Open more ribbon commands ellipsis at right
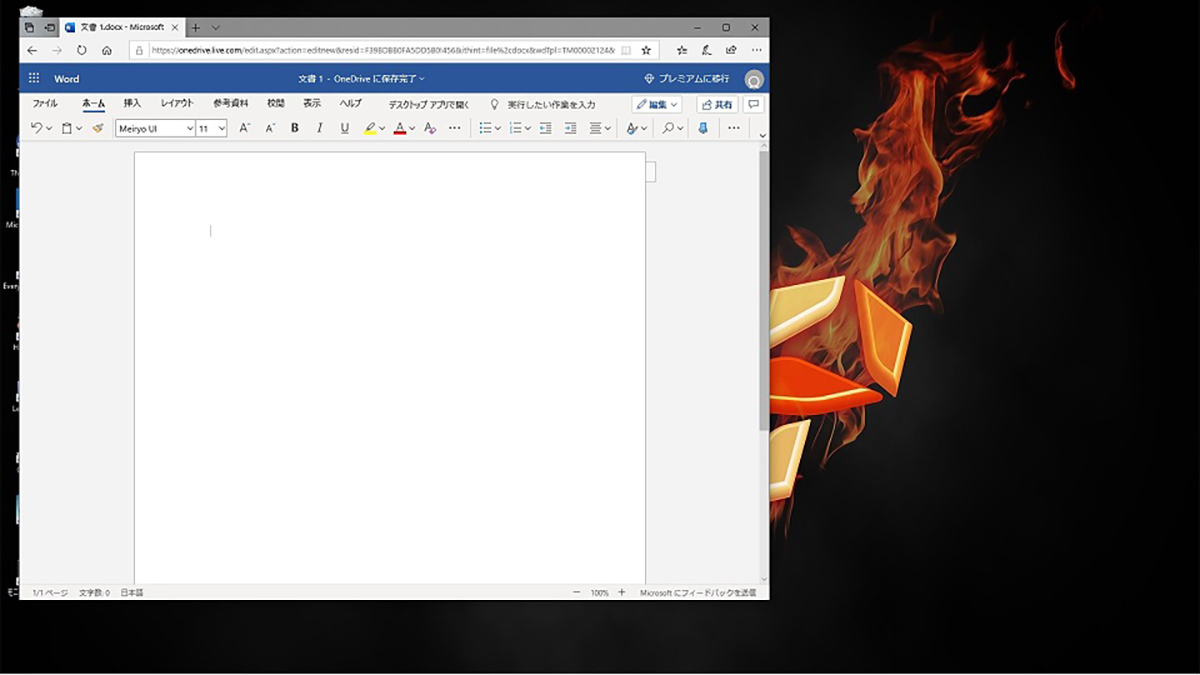The height and width of the screenshot is (675, 1200). tap(734, 128)
